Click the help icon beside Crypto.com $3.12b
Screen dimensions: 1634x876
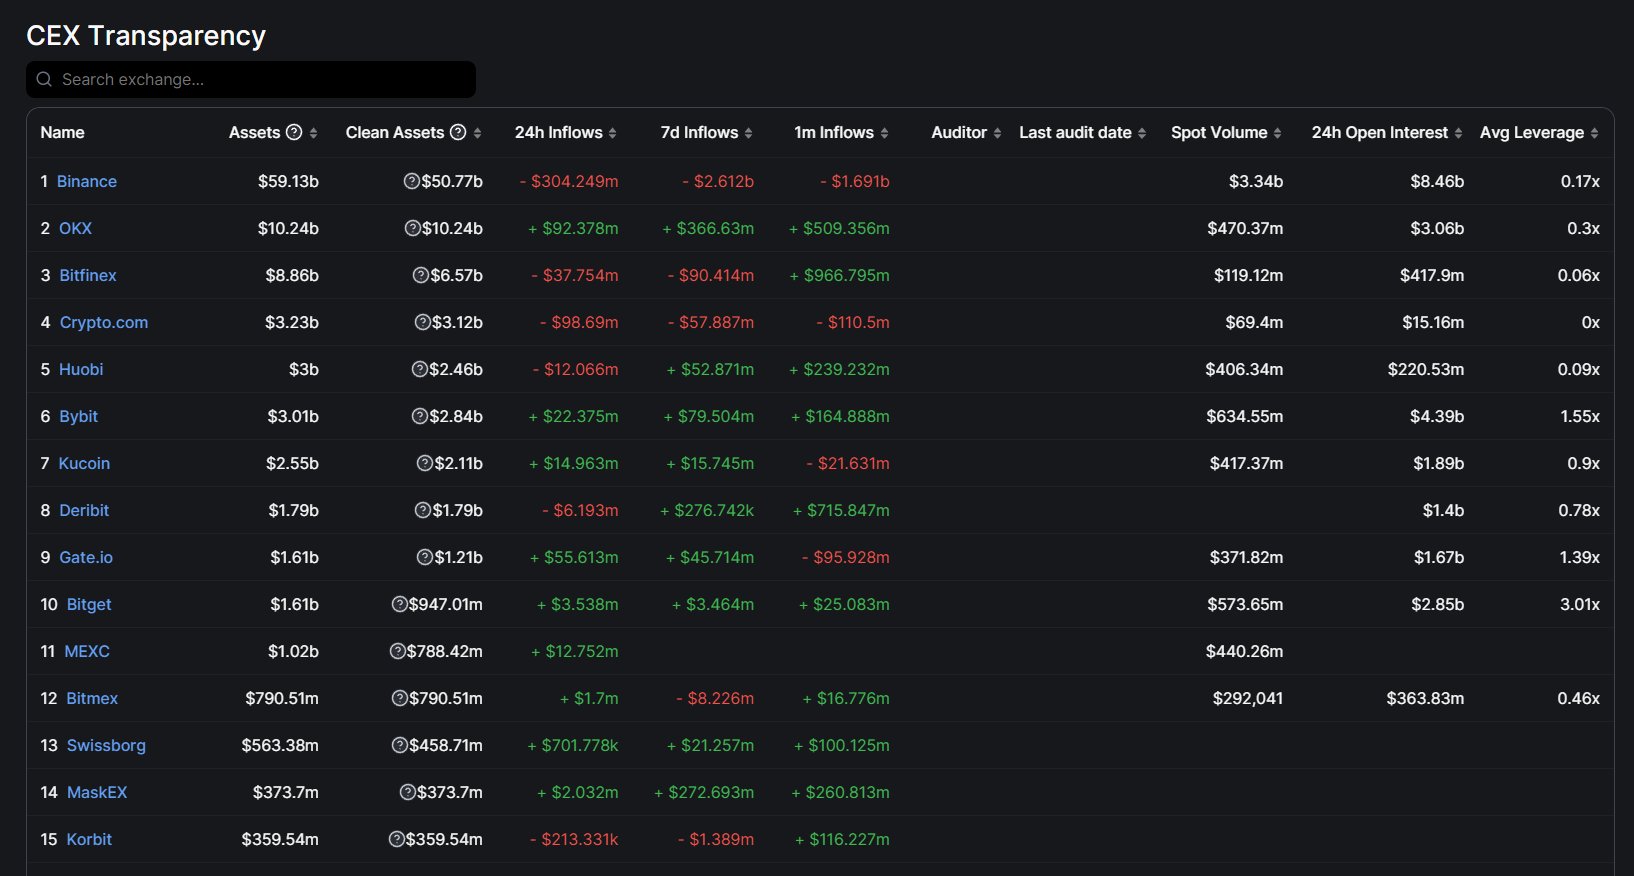click(423, 322)
